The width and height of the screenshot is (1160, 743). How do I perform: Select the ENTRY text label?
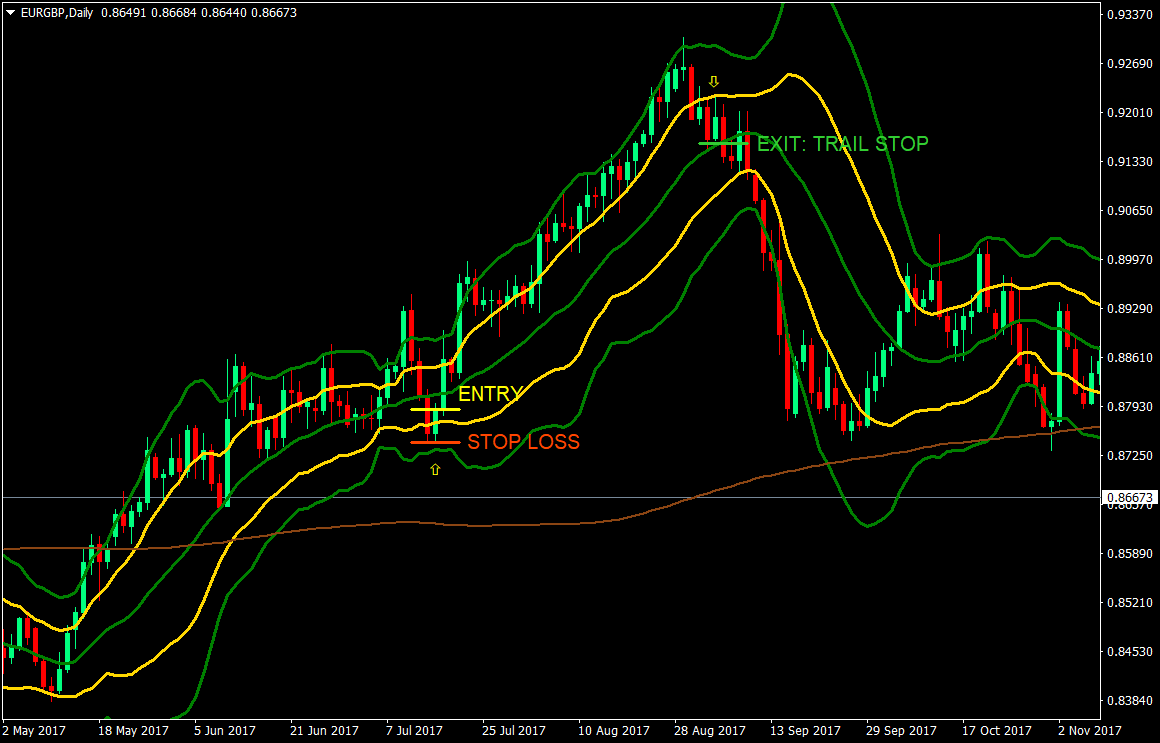490,394
